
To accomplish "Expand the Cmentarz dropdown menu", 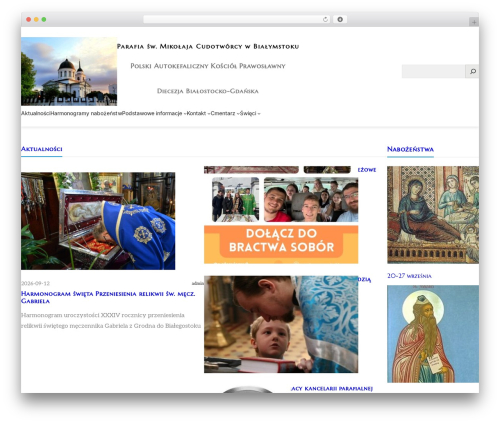I will [225, 113].
